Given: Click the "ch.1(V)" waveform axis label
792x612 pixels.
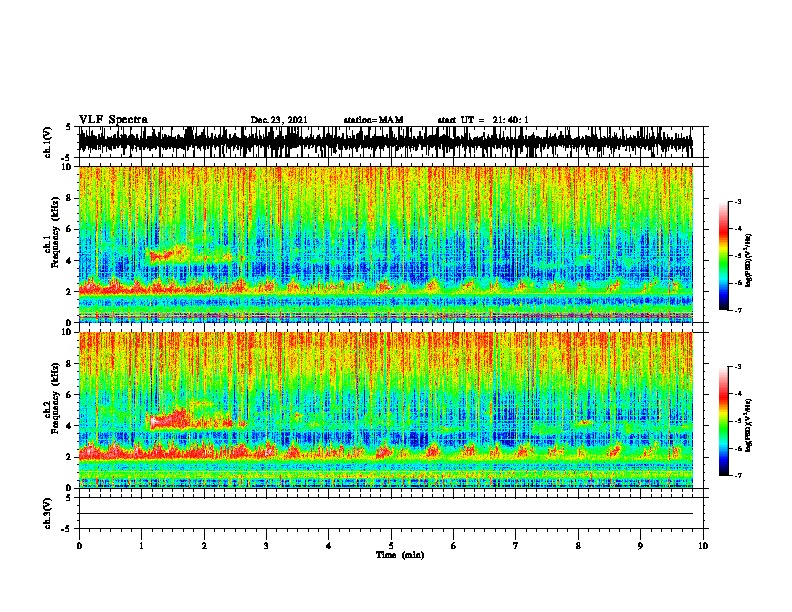Looking at the screenshot, I should pyautogui.click(x=48, y=142).
